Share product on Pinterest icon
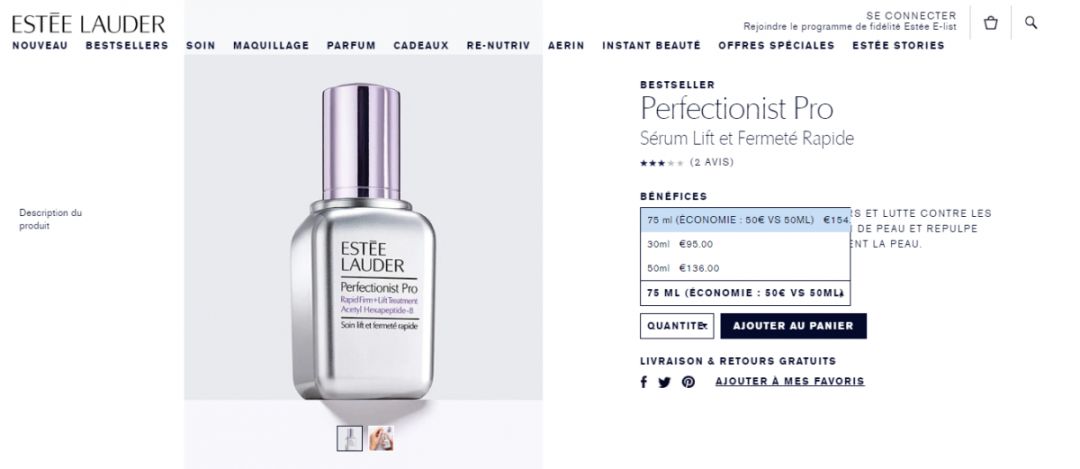 (x=688, y=382)
